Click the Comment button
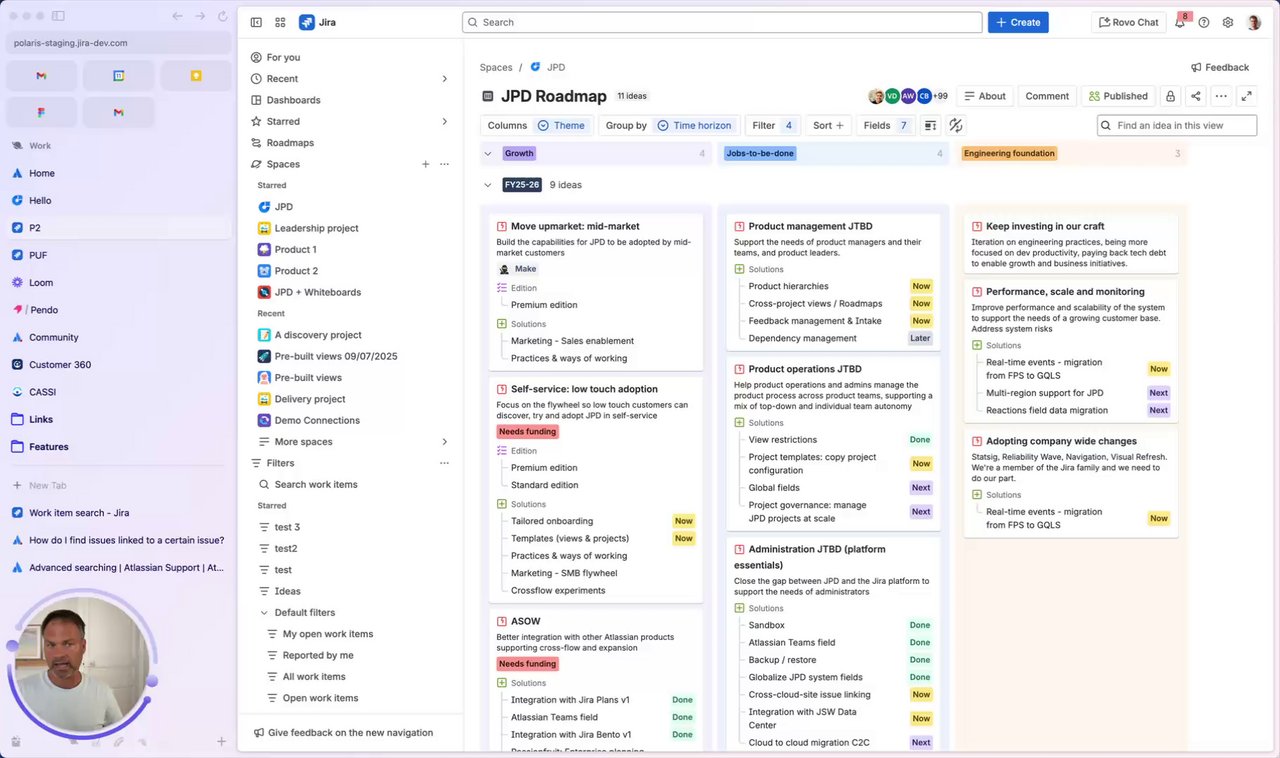Screen dimensions: 1280x758 tap(1047, 96)
